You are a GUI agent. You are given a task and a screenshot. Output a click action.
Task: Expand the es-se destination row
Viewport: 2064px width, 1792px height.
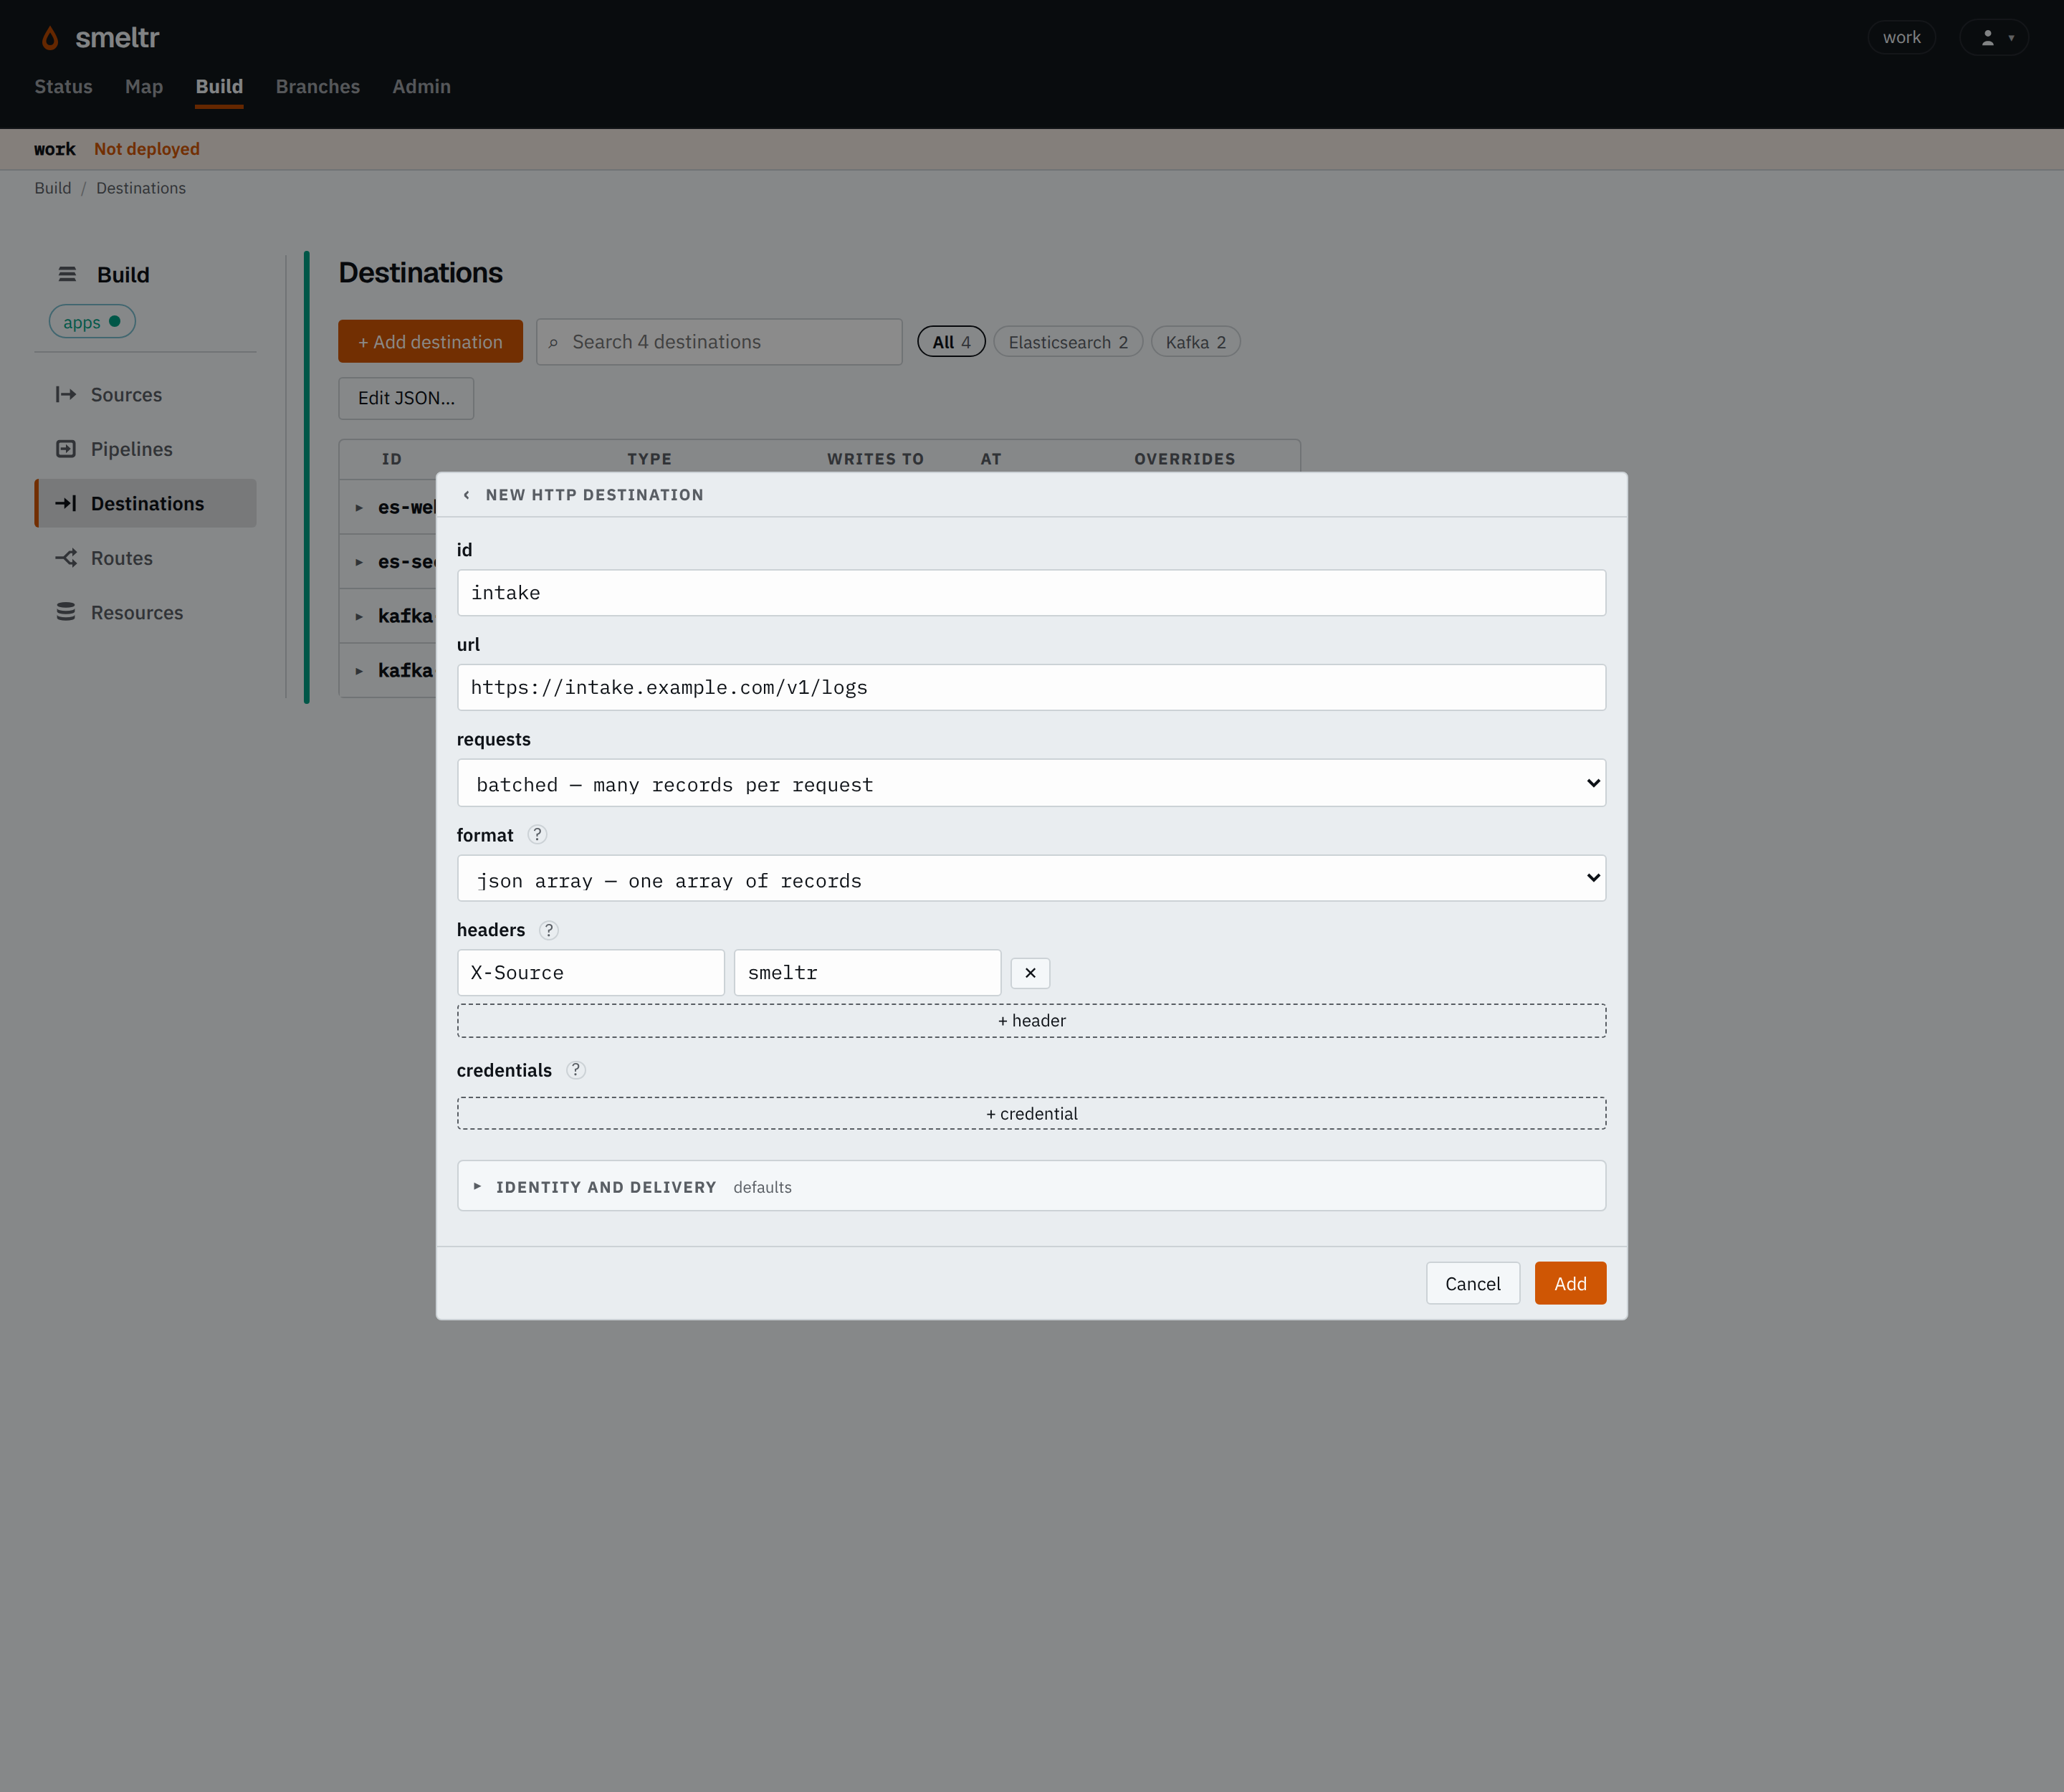(x=359, y=562)
